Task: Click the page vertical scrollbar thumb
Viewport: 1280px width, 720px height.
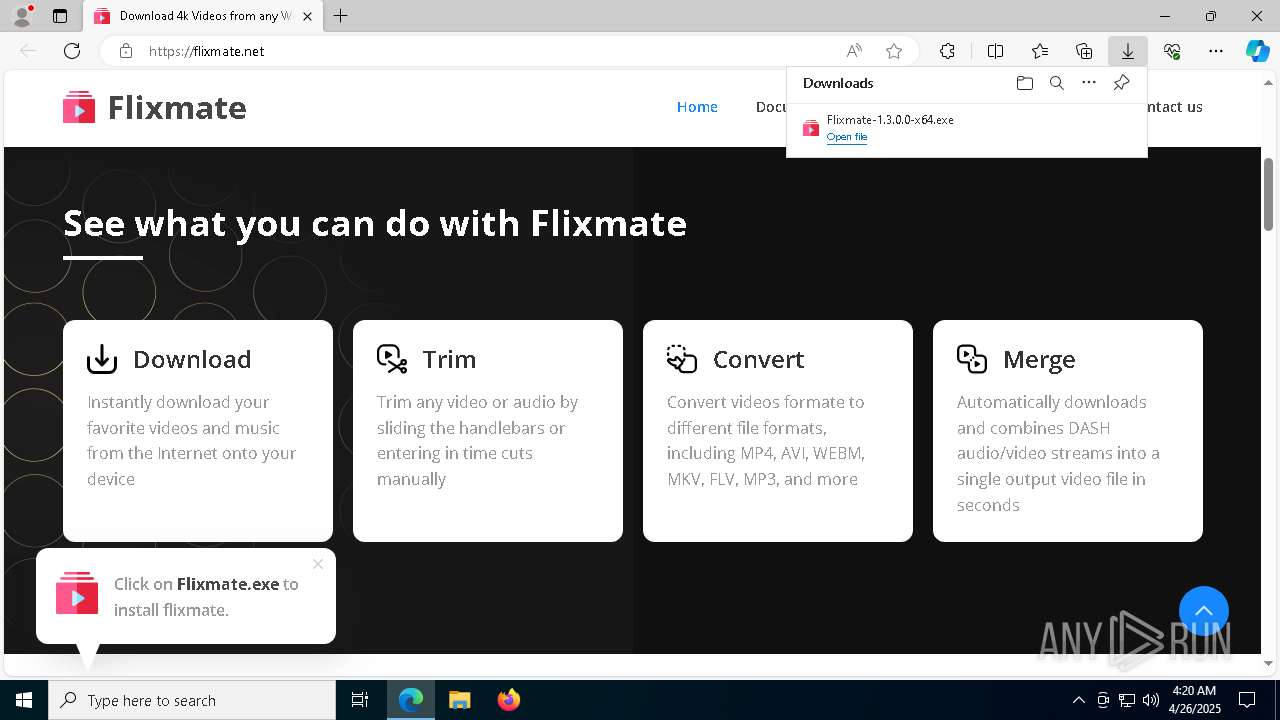Action: click(x=1269, y=194)
